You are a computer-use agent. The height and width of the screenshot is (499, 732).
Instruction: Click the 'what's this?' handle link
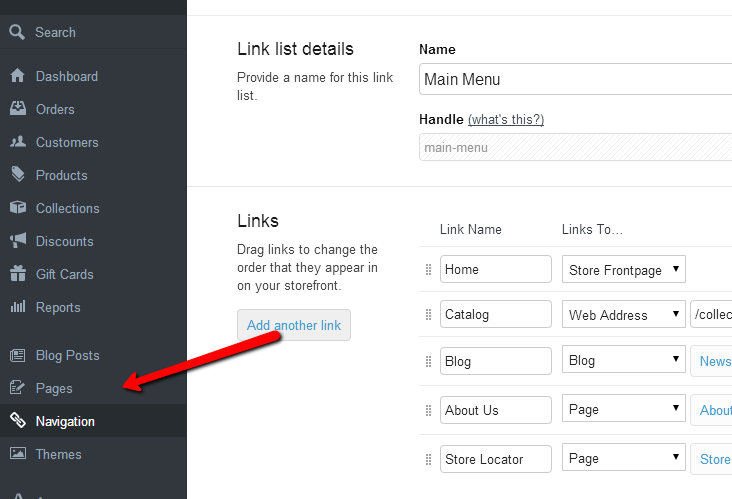pyautogui.click(x=506, y=120)
